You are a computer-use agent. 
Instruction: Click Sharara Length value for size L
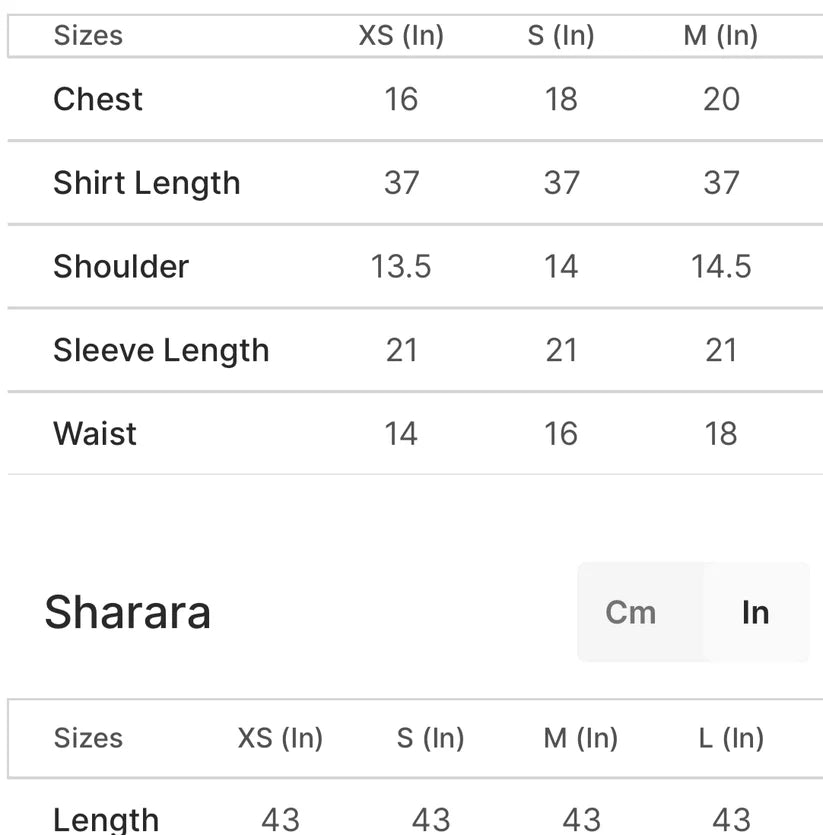pyautogui.click(x=731, y=819)
